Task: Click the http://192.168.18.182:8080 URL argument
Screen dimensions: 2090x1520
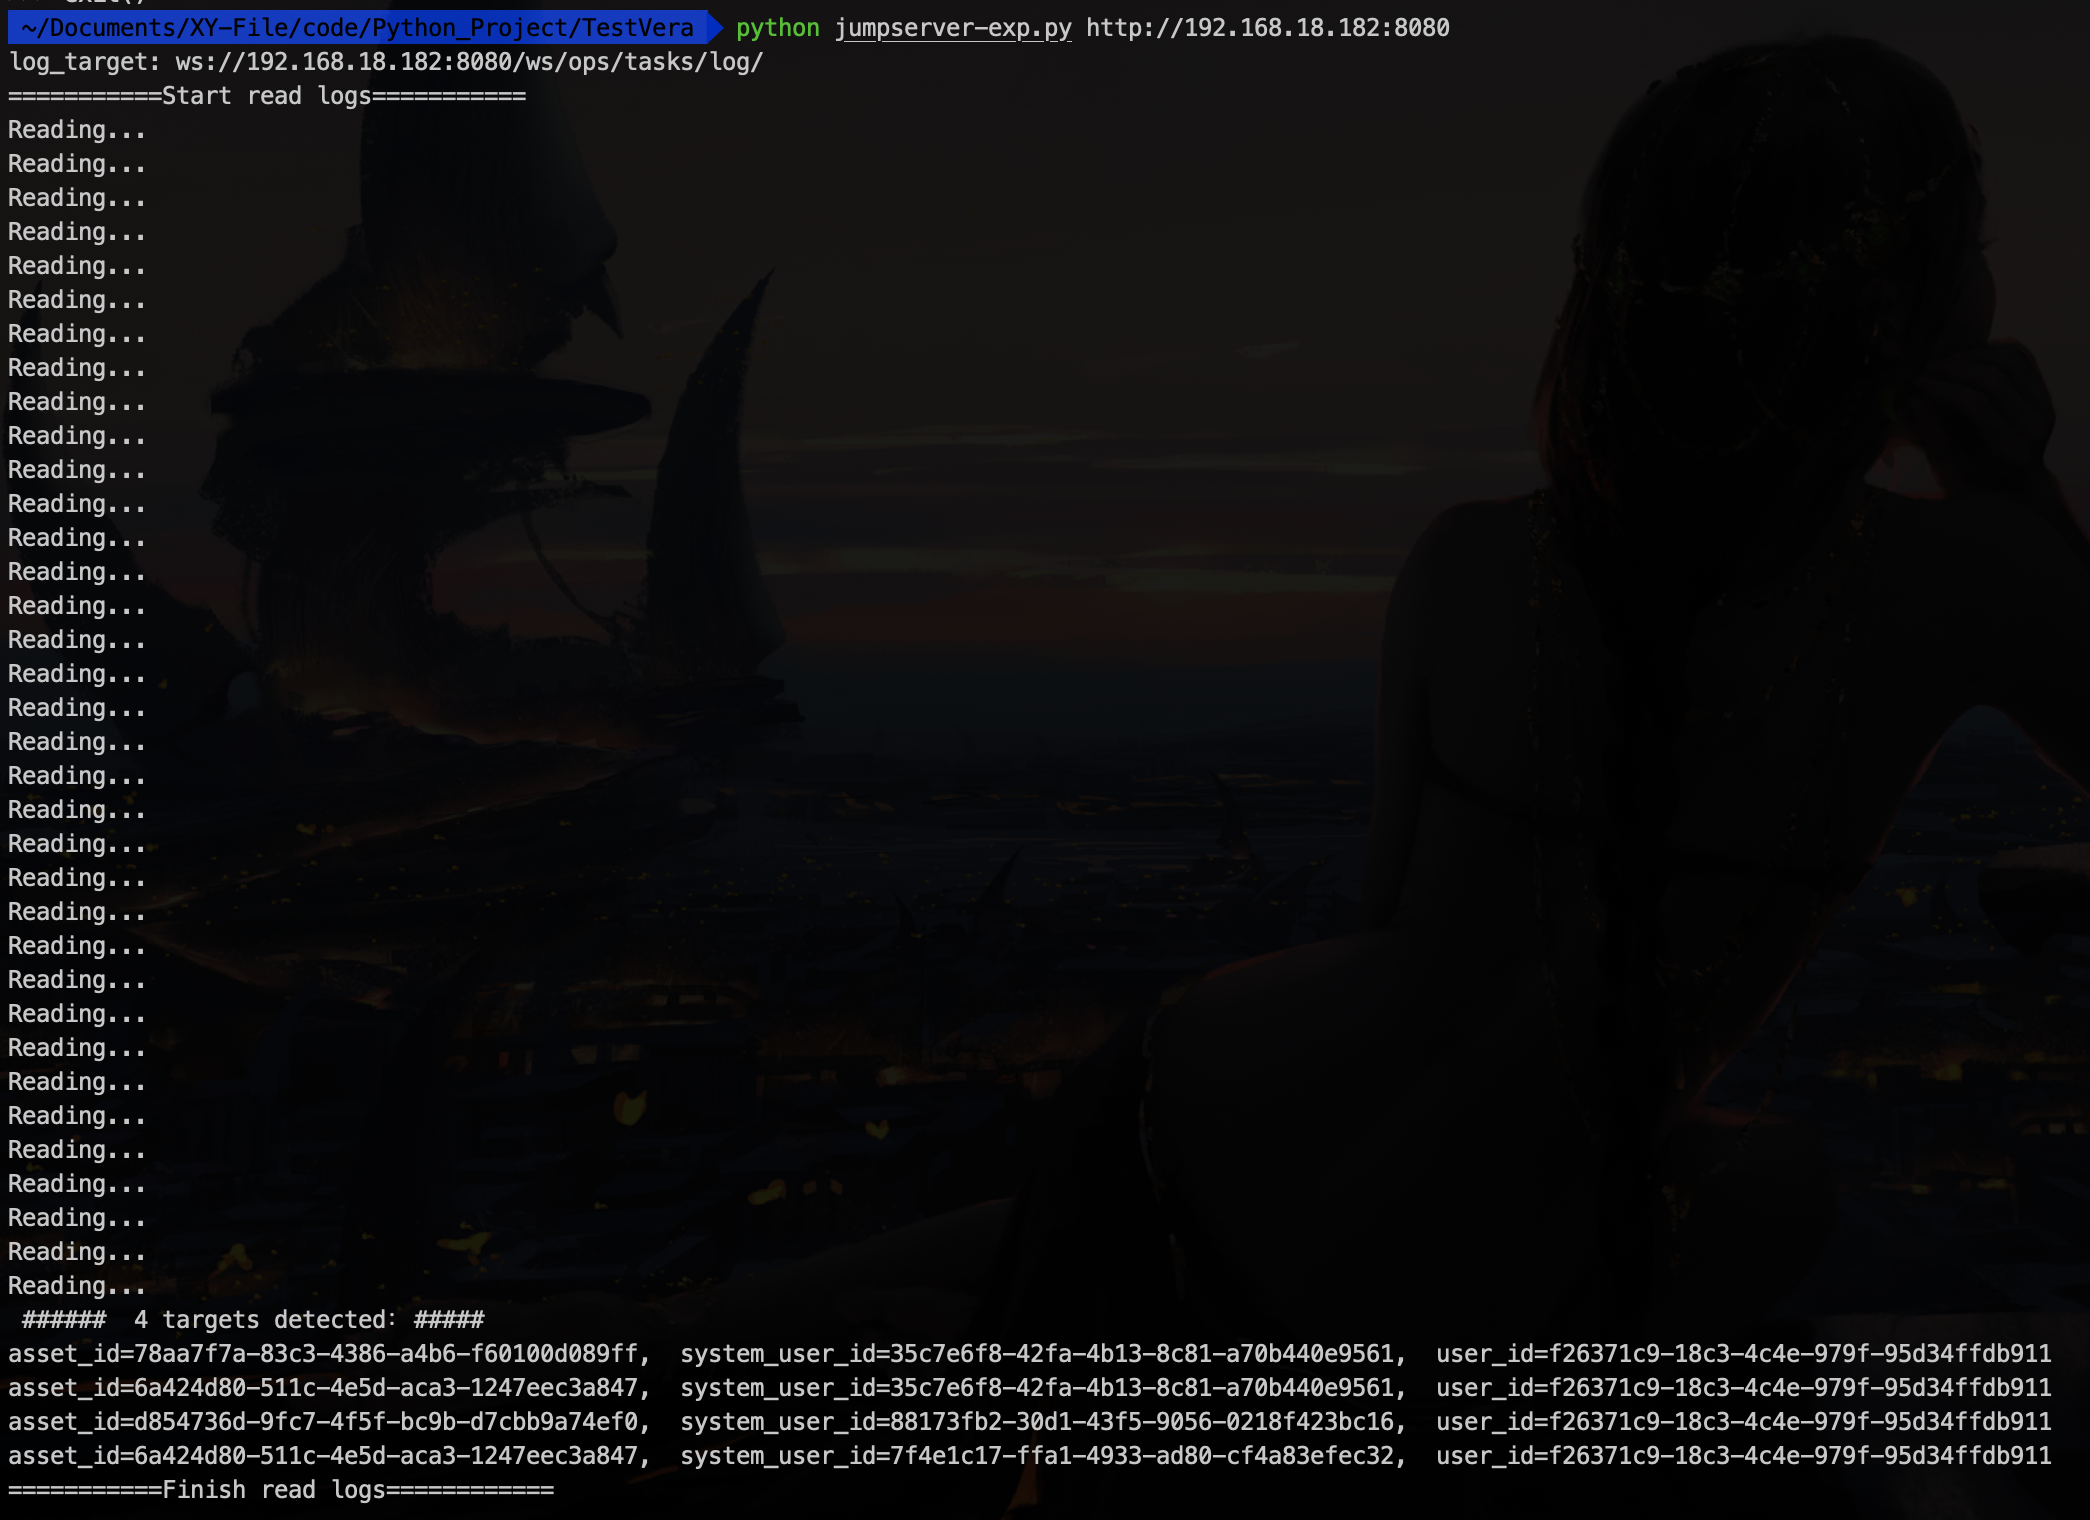Action: pos(1267,28)
